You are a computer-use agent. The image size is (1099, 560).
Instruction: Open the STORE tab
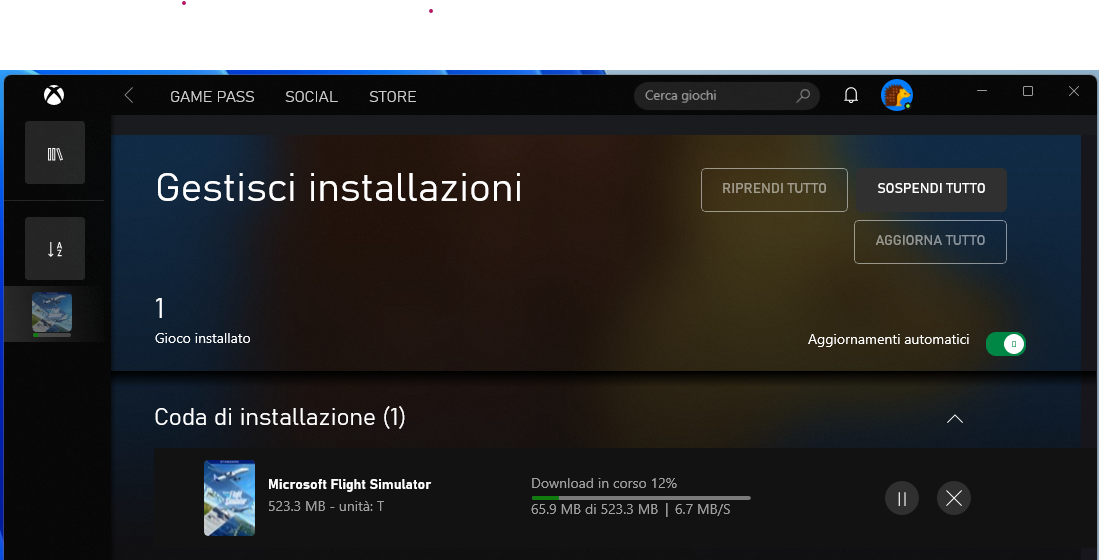[x=392, y=97]
